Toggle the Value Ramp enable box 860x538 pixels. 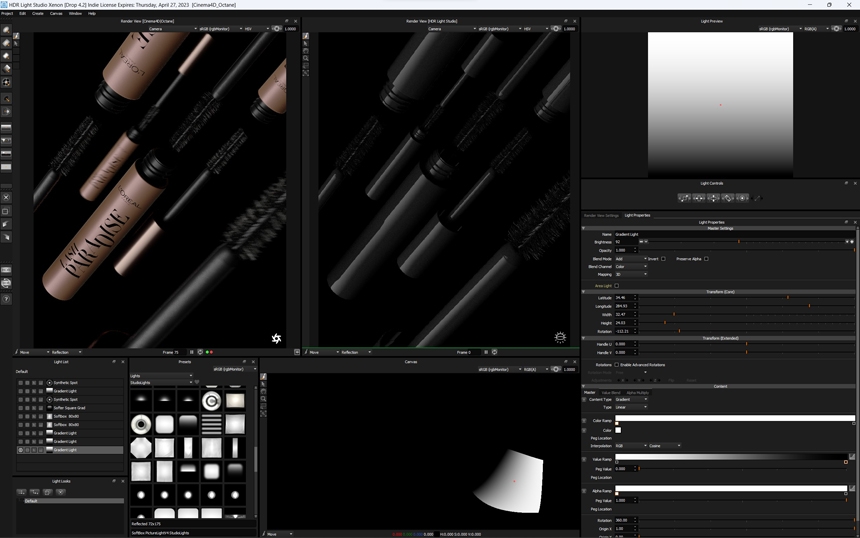[584, 459]
